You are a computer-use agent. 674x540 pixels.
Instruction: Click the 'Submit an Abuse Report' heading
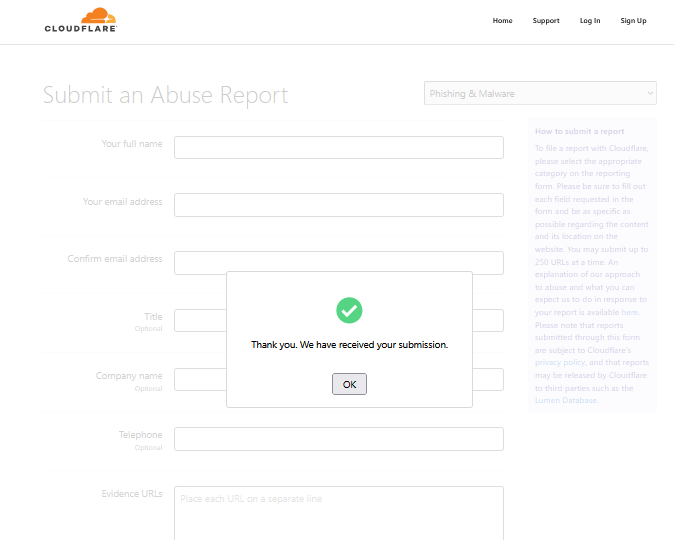tap(165, 95)
